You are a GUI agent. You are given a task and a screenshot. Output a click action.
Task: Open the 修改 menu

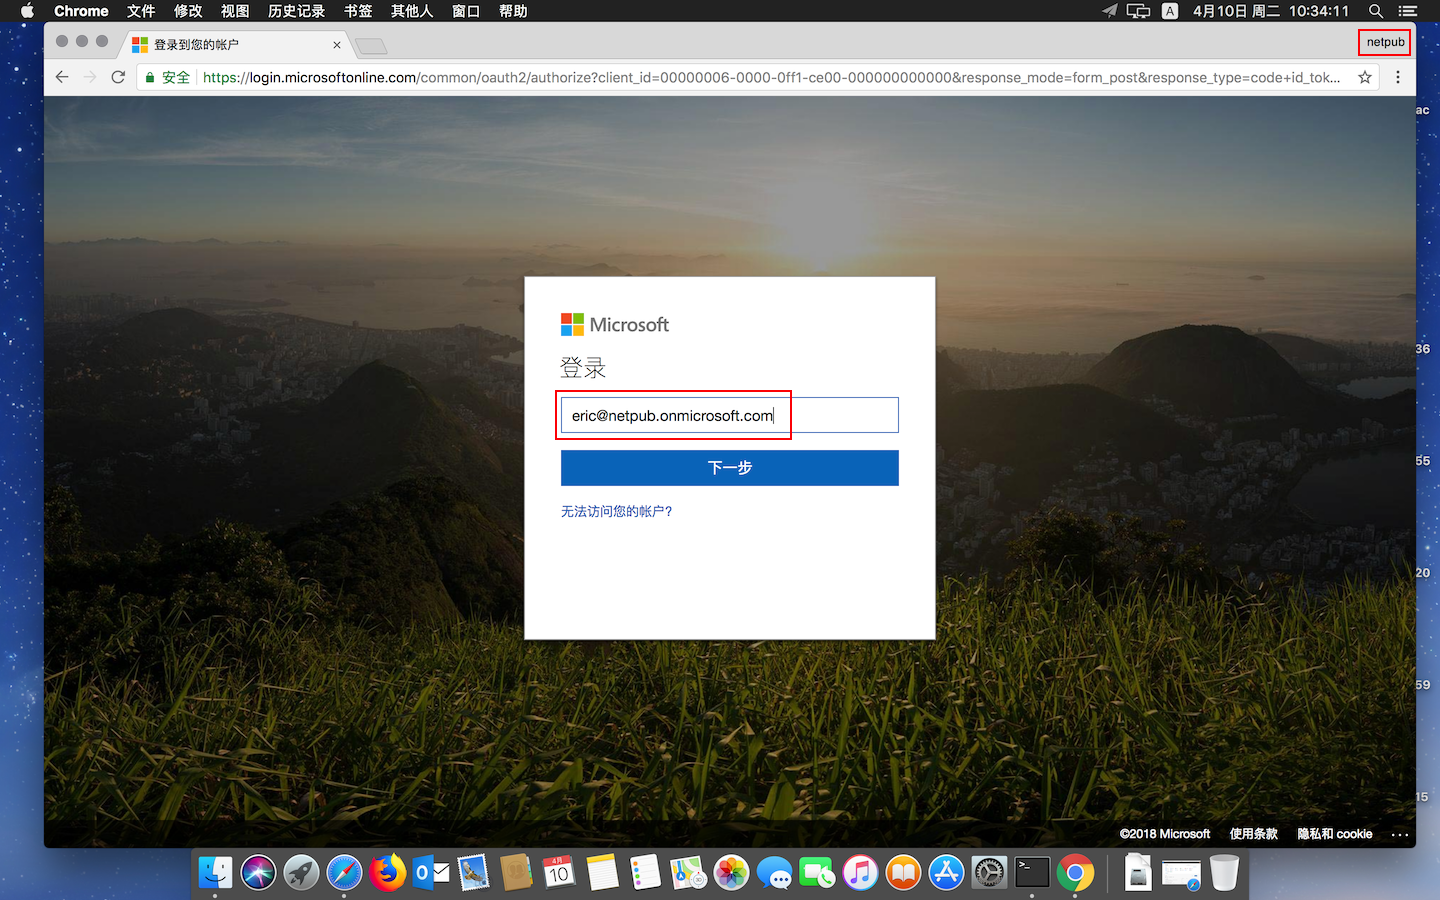188,11
